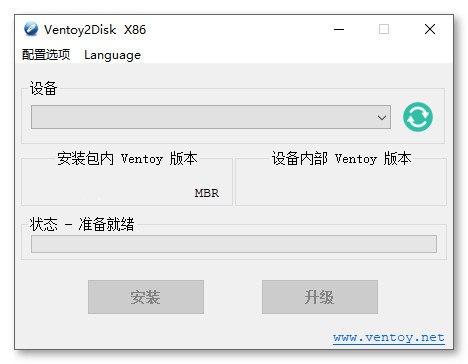The image size is (468, 364).
Task: Click the 设备内部 Ventoy 版本 label
Action: point(341,159)
